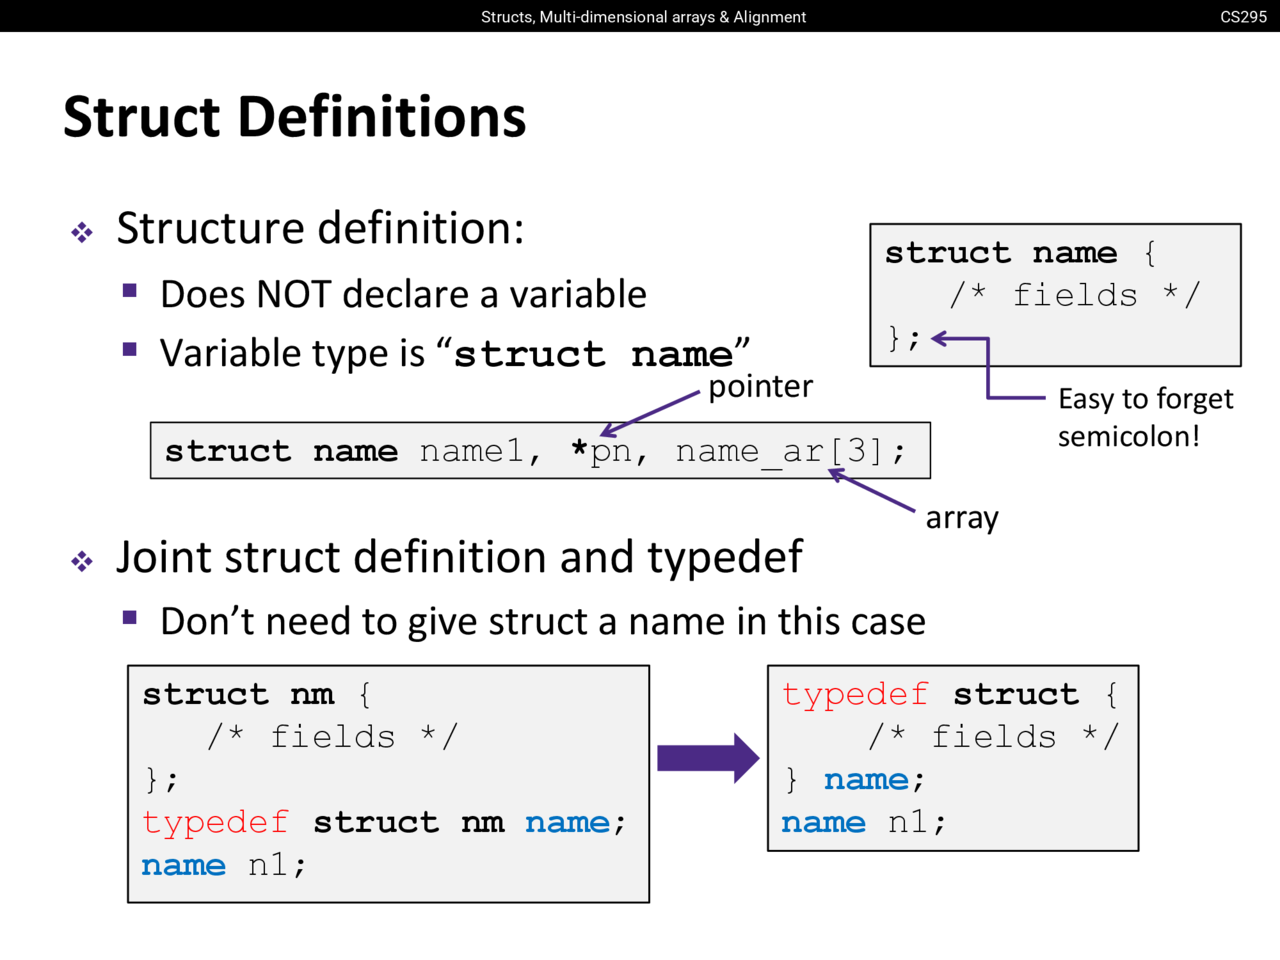Click the CS295 course label in header
Screen dimensions: 1280x960
(1243, 17)
